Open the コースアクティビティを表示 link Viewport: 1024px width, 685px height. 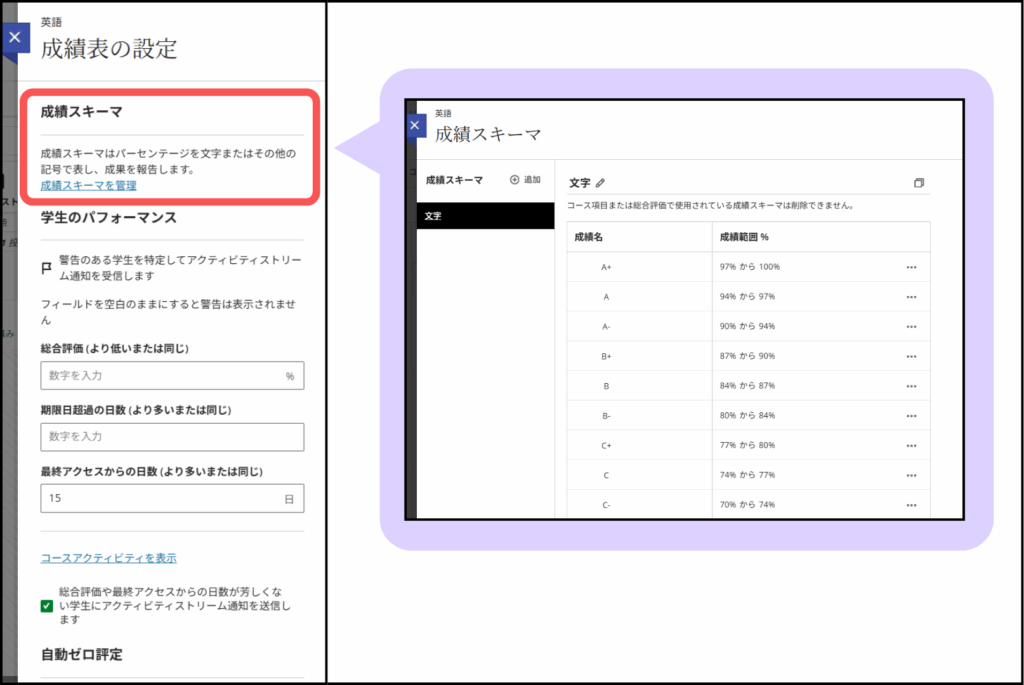pyautogui.click(x=108, y=558)
